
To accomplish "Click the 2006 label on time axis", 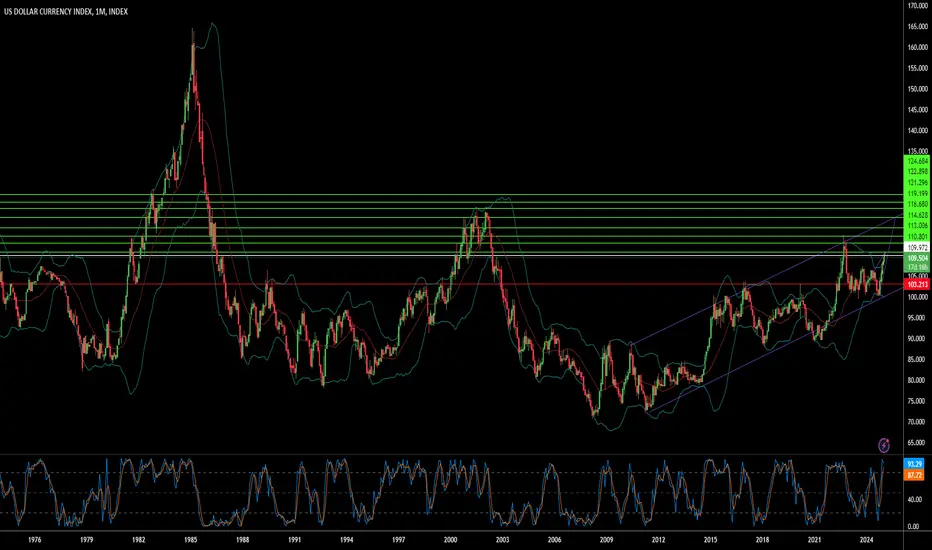I will tap(555, 540).
